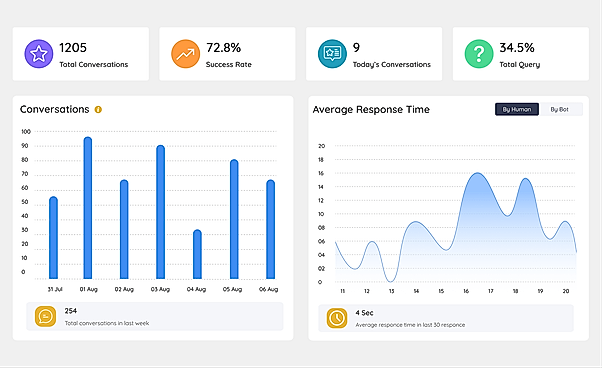Click the 31 Jul axis label
This screenshot has width=602, height=368.
pos(55,289)
